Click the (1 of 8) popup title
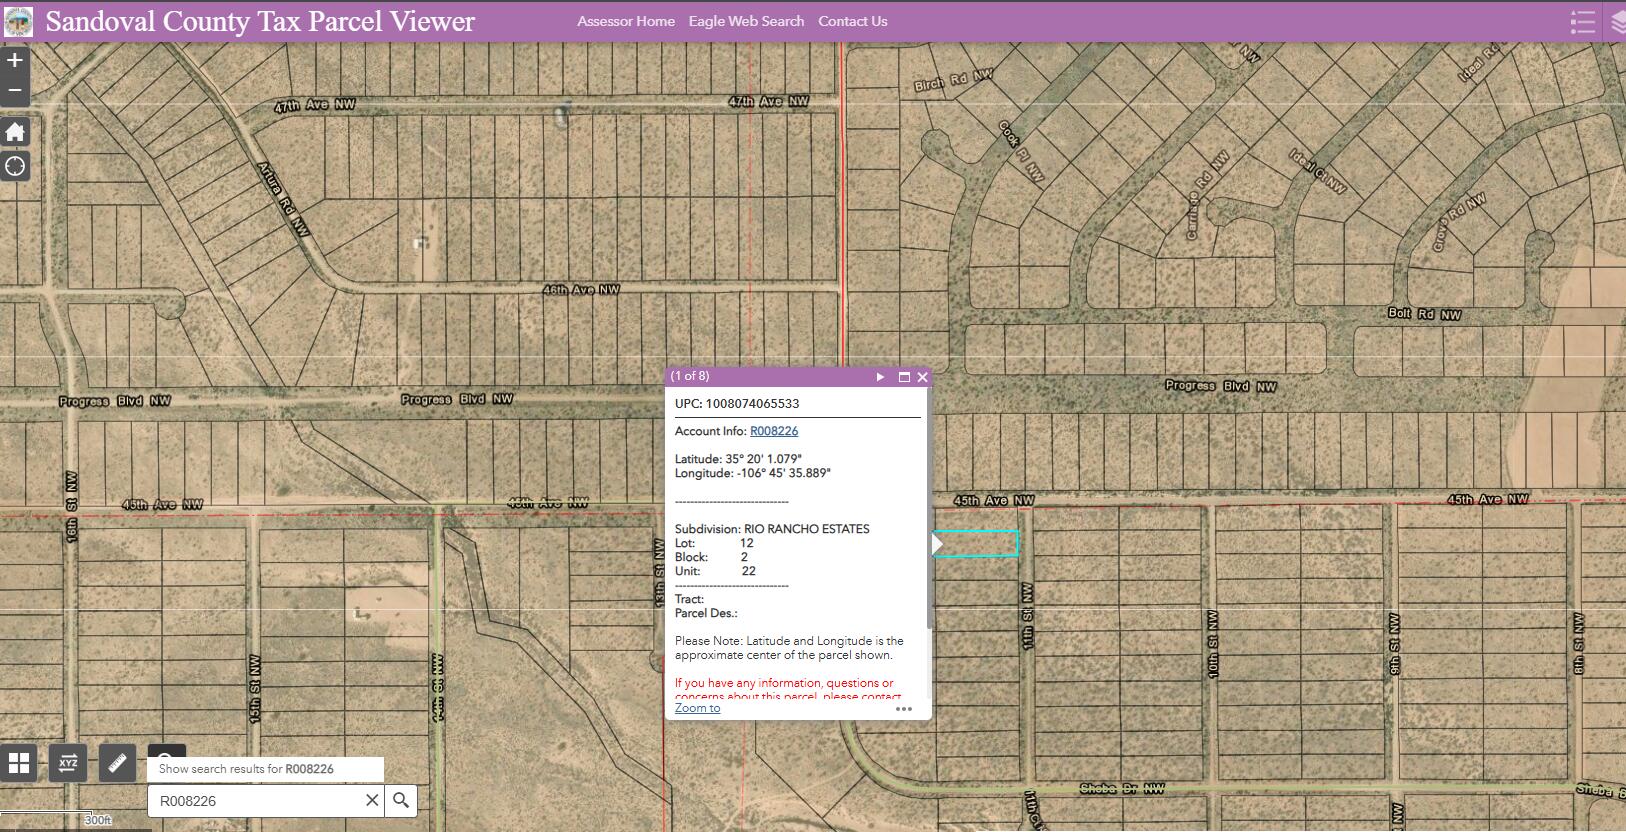Image resolution: width=1626 pixels, height=832 pixels. [x=690, y=376]
